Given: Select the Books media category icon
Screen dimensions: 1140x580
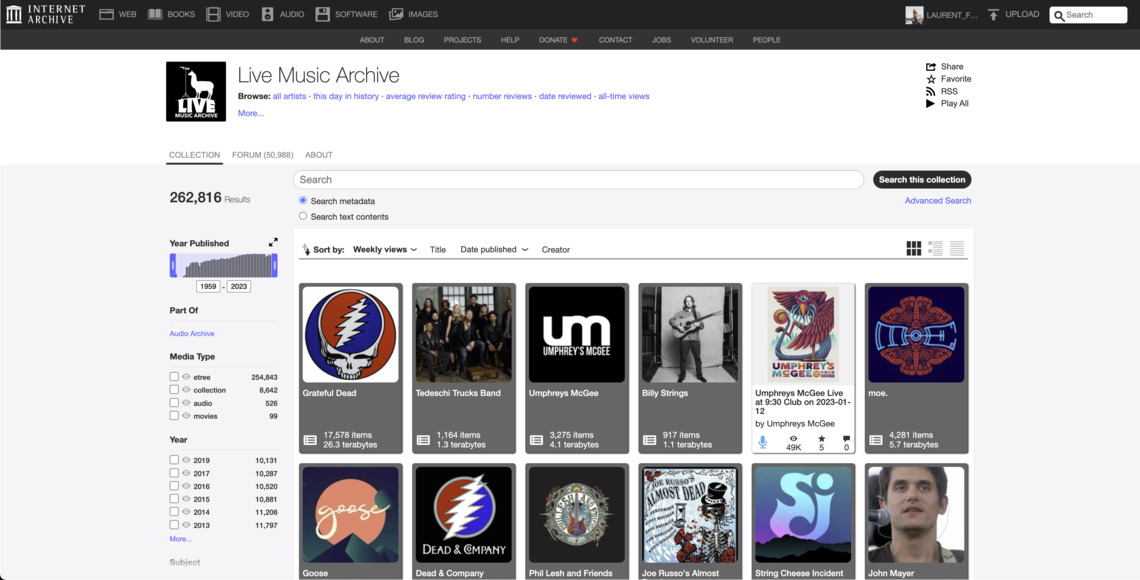Looking at the screenshot, I should pyautogui.click(x=156, y=13).
